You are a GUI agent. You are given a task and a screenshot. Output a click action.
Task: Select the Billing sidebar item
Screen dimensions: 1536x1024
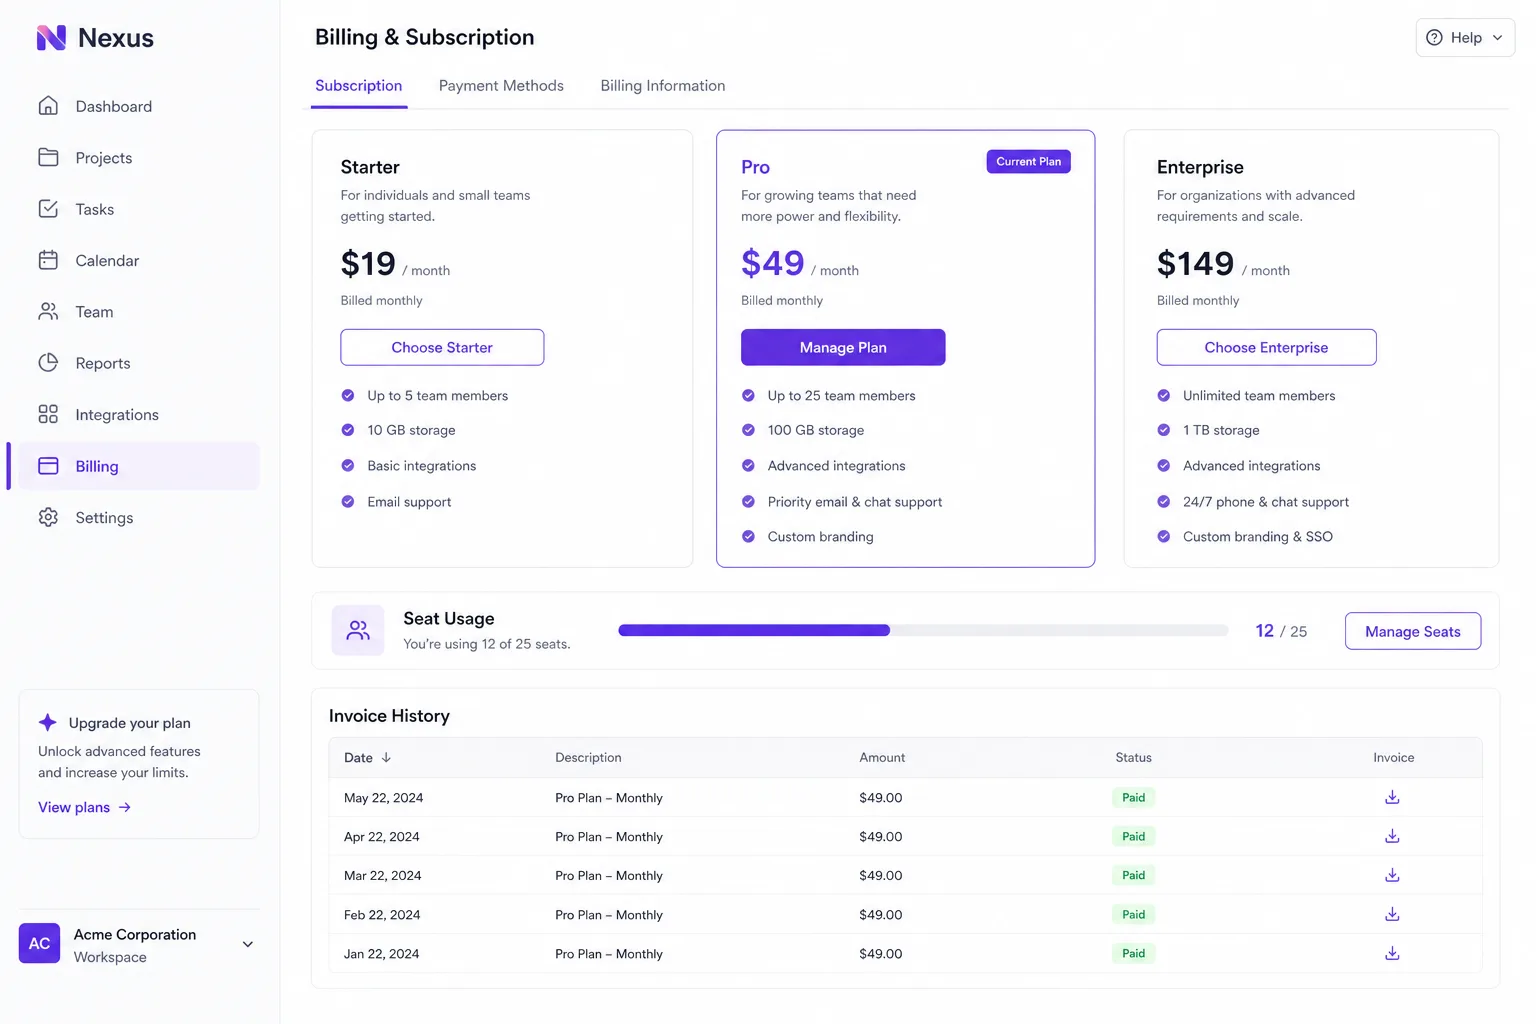click(x=139, y=466)
